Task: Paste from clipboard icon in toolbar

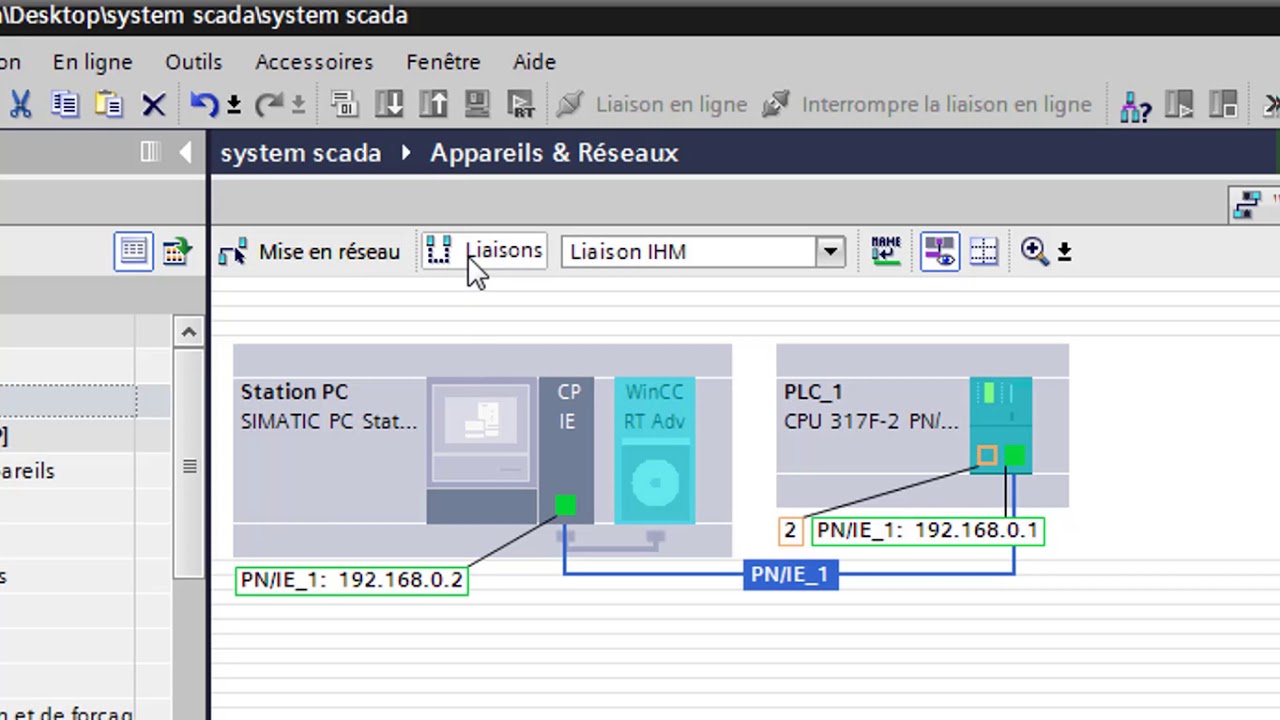Action: click(x=109, y=104)
